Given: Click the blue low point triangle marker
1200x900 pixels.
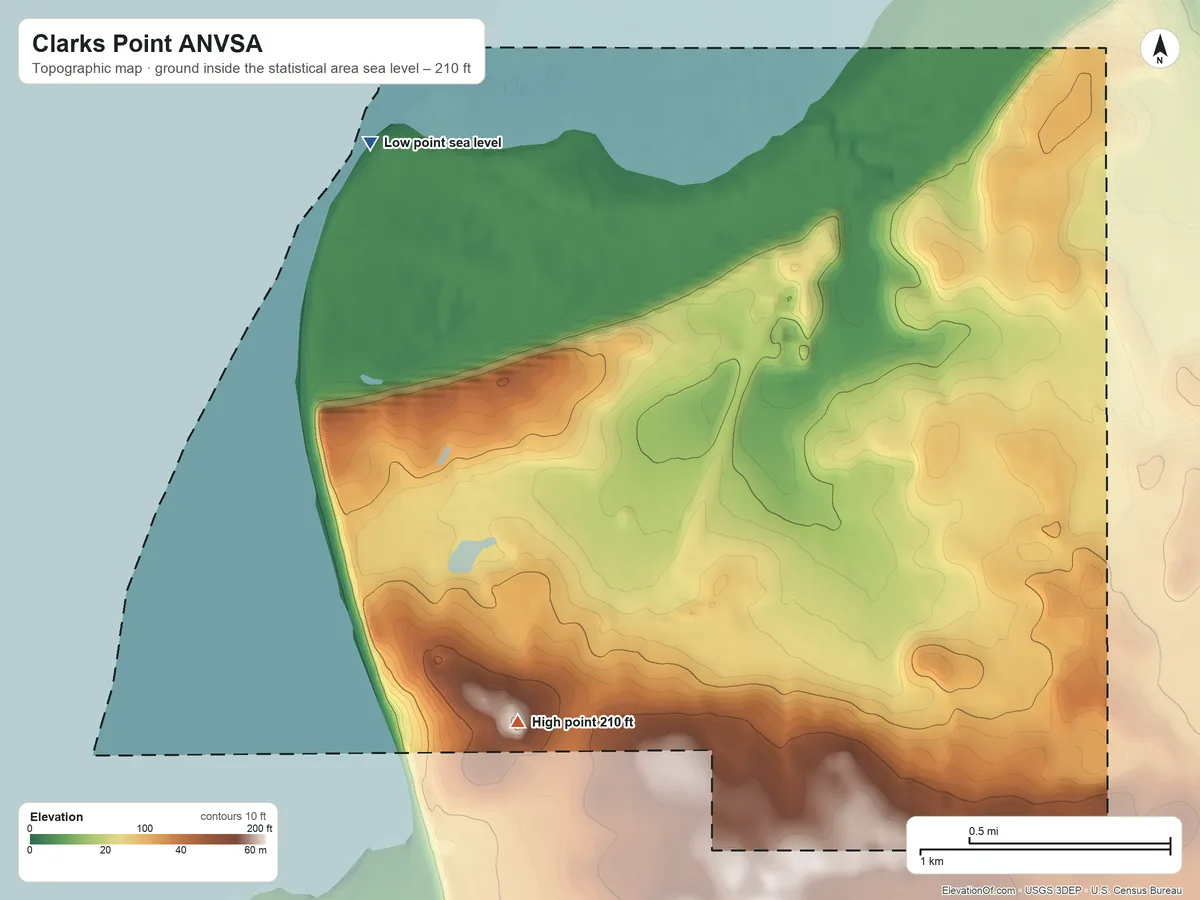Looking at the screenshot, I should (370, 143).
